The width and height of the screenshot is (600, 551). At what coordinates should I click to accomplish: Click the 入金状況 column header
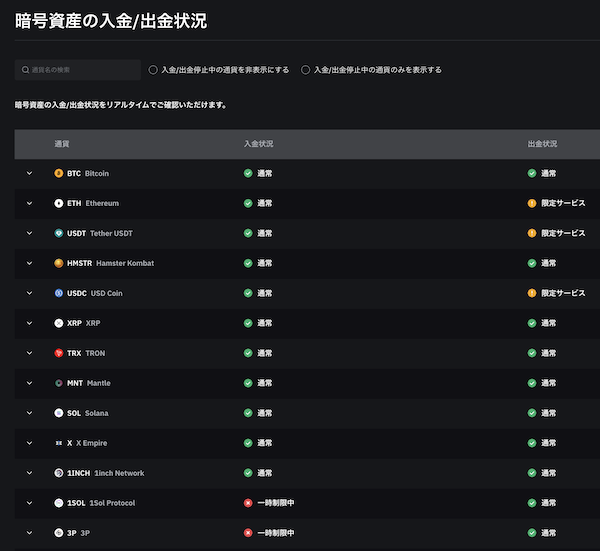[x=259, y=144]
